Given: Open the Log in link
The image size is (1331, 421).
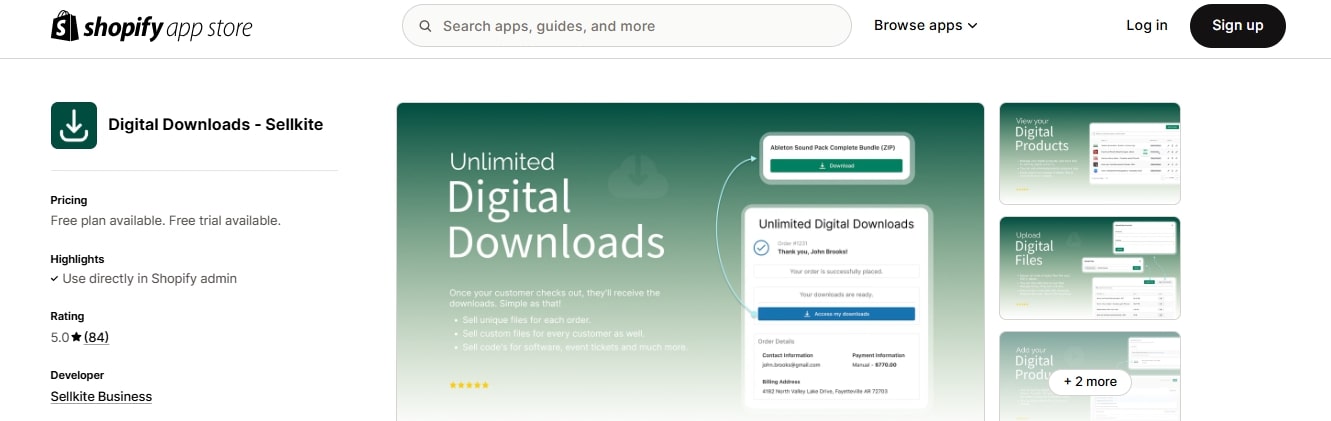Looking at the screenshot, I should click(1146, 26).
